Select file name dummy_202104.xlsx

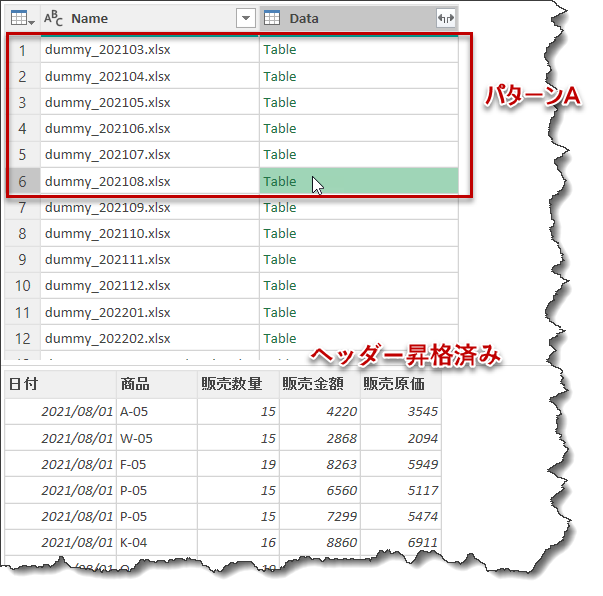point(107,77)
